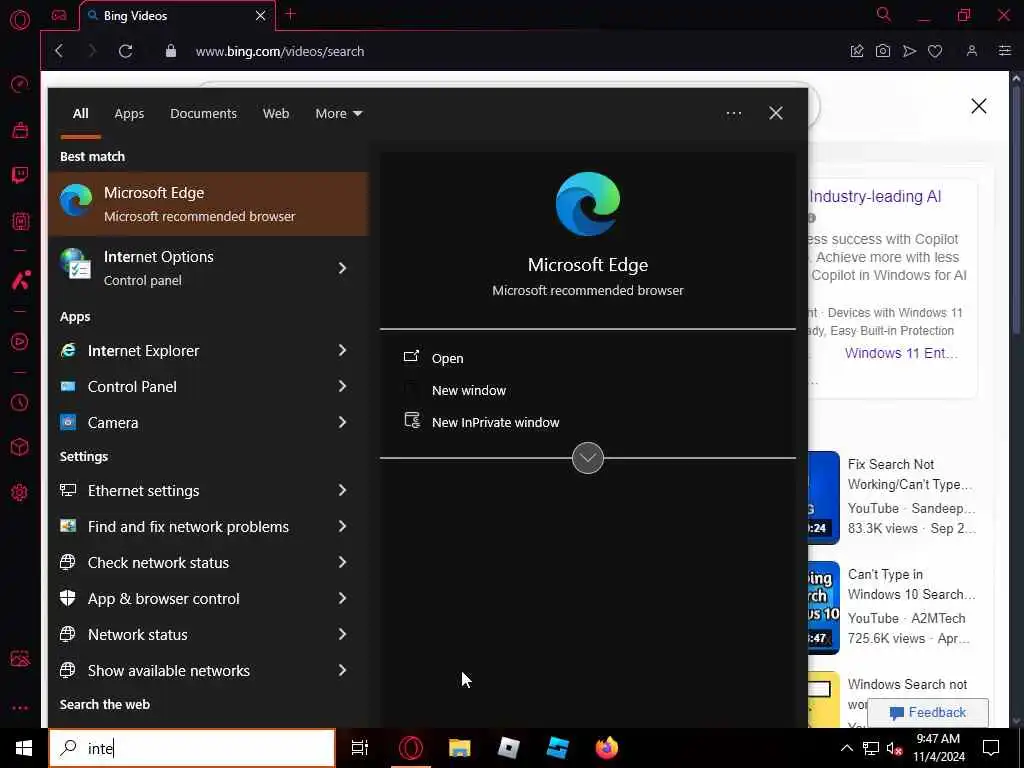Open File Explorer from taskbar

460,748
